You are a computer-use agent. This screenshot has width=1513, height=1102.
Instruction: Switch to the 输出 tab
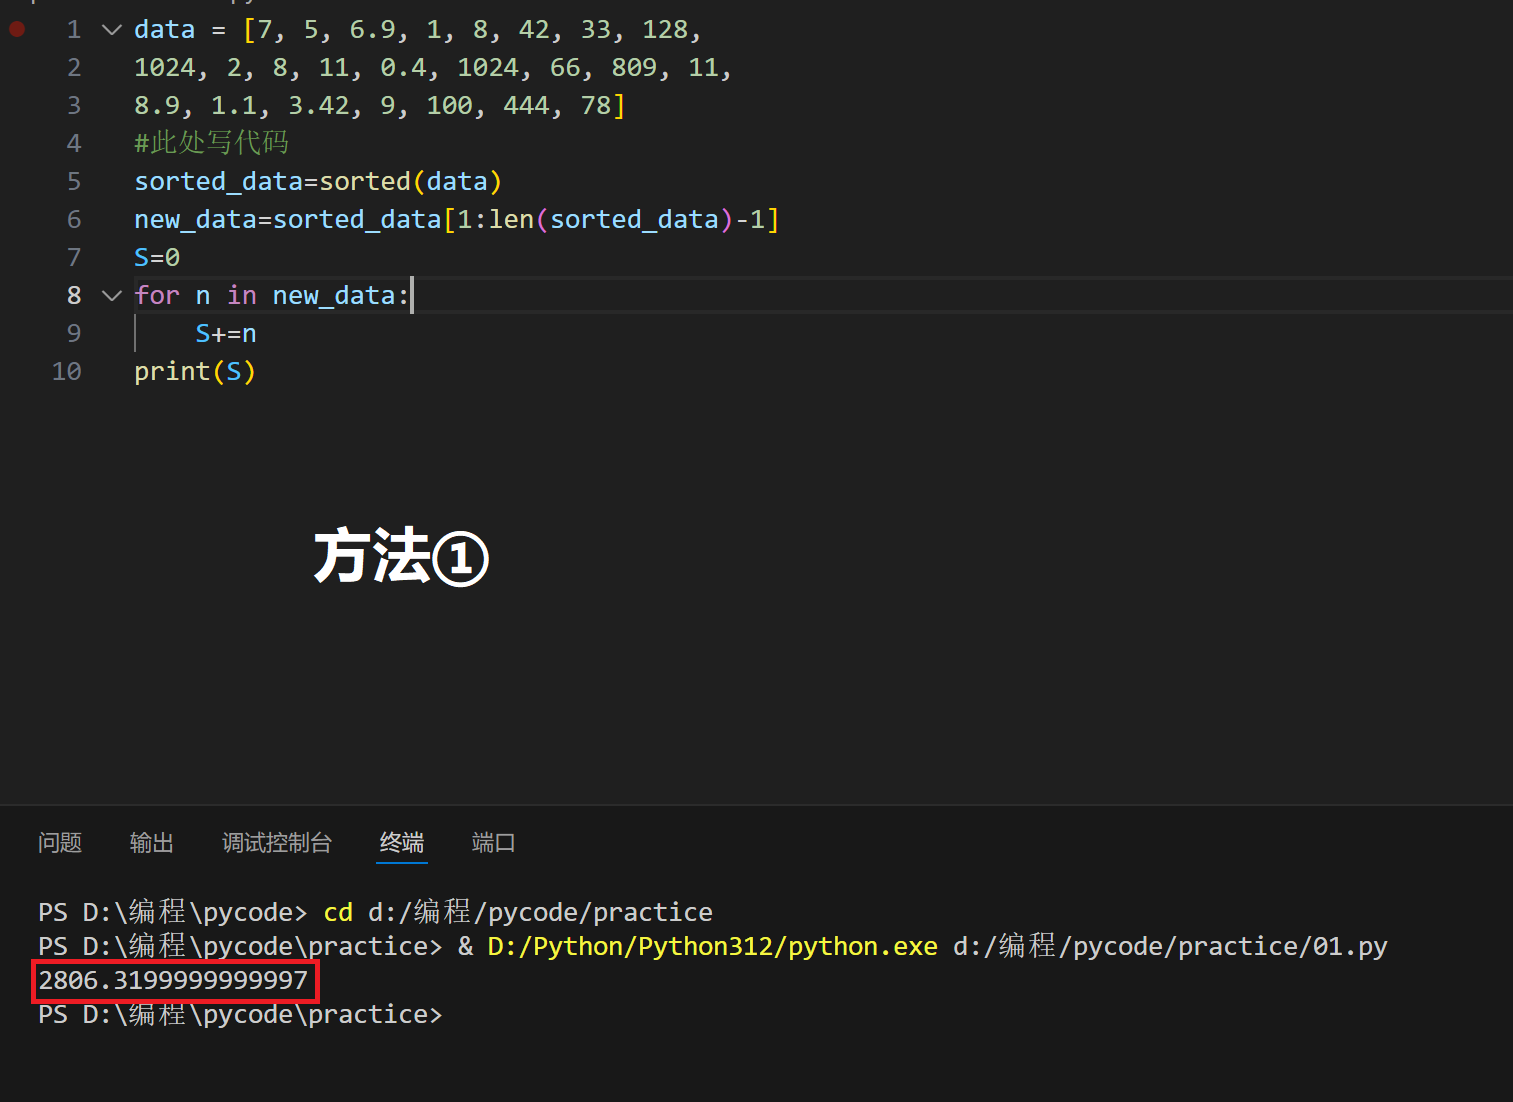click(x=152, y=843)
